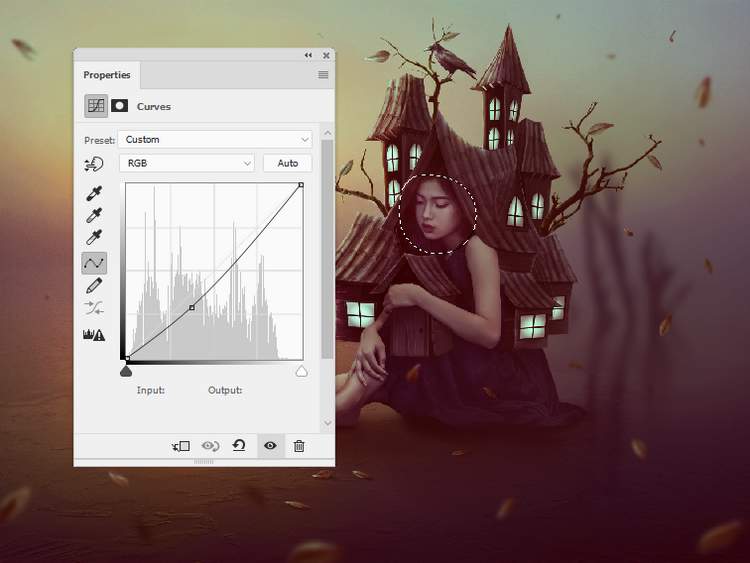Activate the on-image adjustment hand tool

pyautogui.click(x=94, y=164)
